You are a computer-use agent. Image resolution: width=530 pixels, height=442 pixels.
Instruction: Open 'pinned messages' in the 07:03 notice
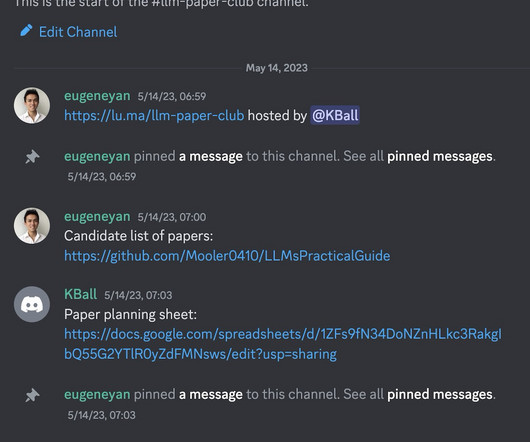440,394
